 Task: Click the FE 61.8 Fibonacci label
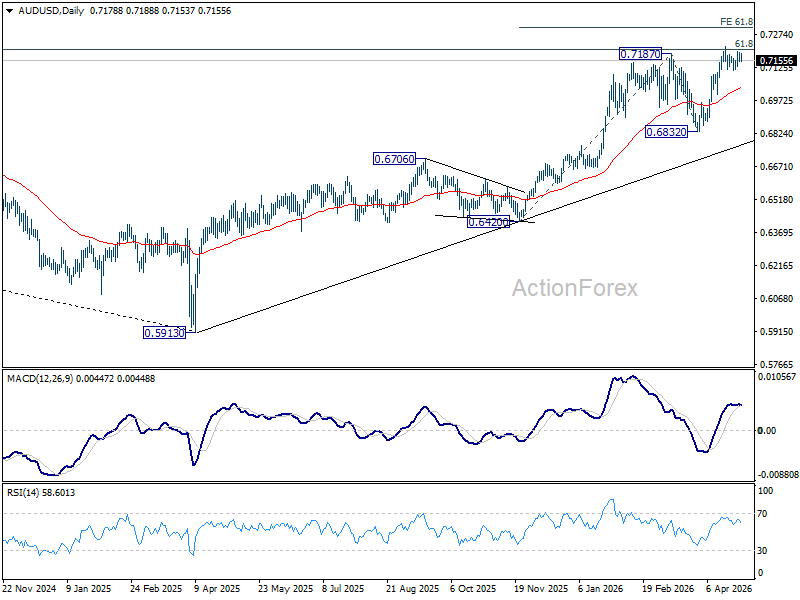[736, 21]
